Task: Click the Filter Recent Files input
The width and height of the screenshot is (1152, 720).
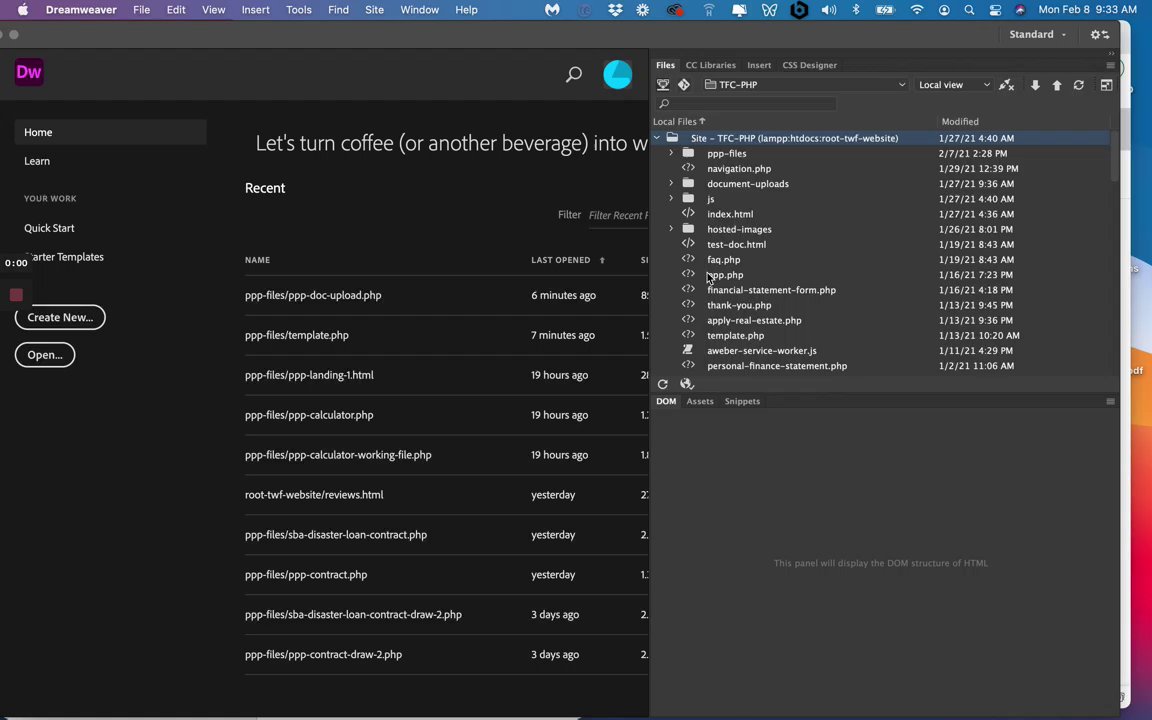Action: coord(618,215)
